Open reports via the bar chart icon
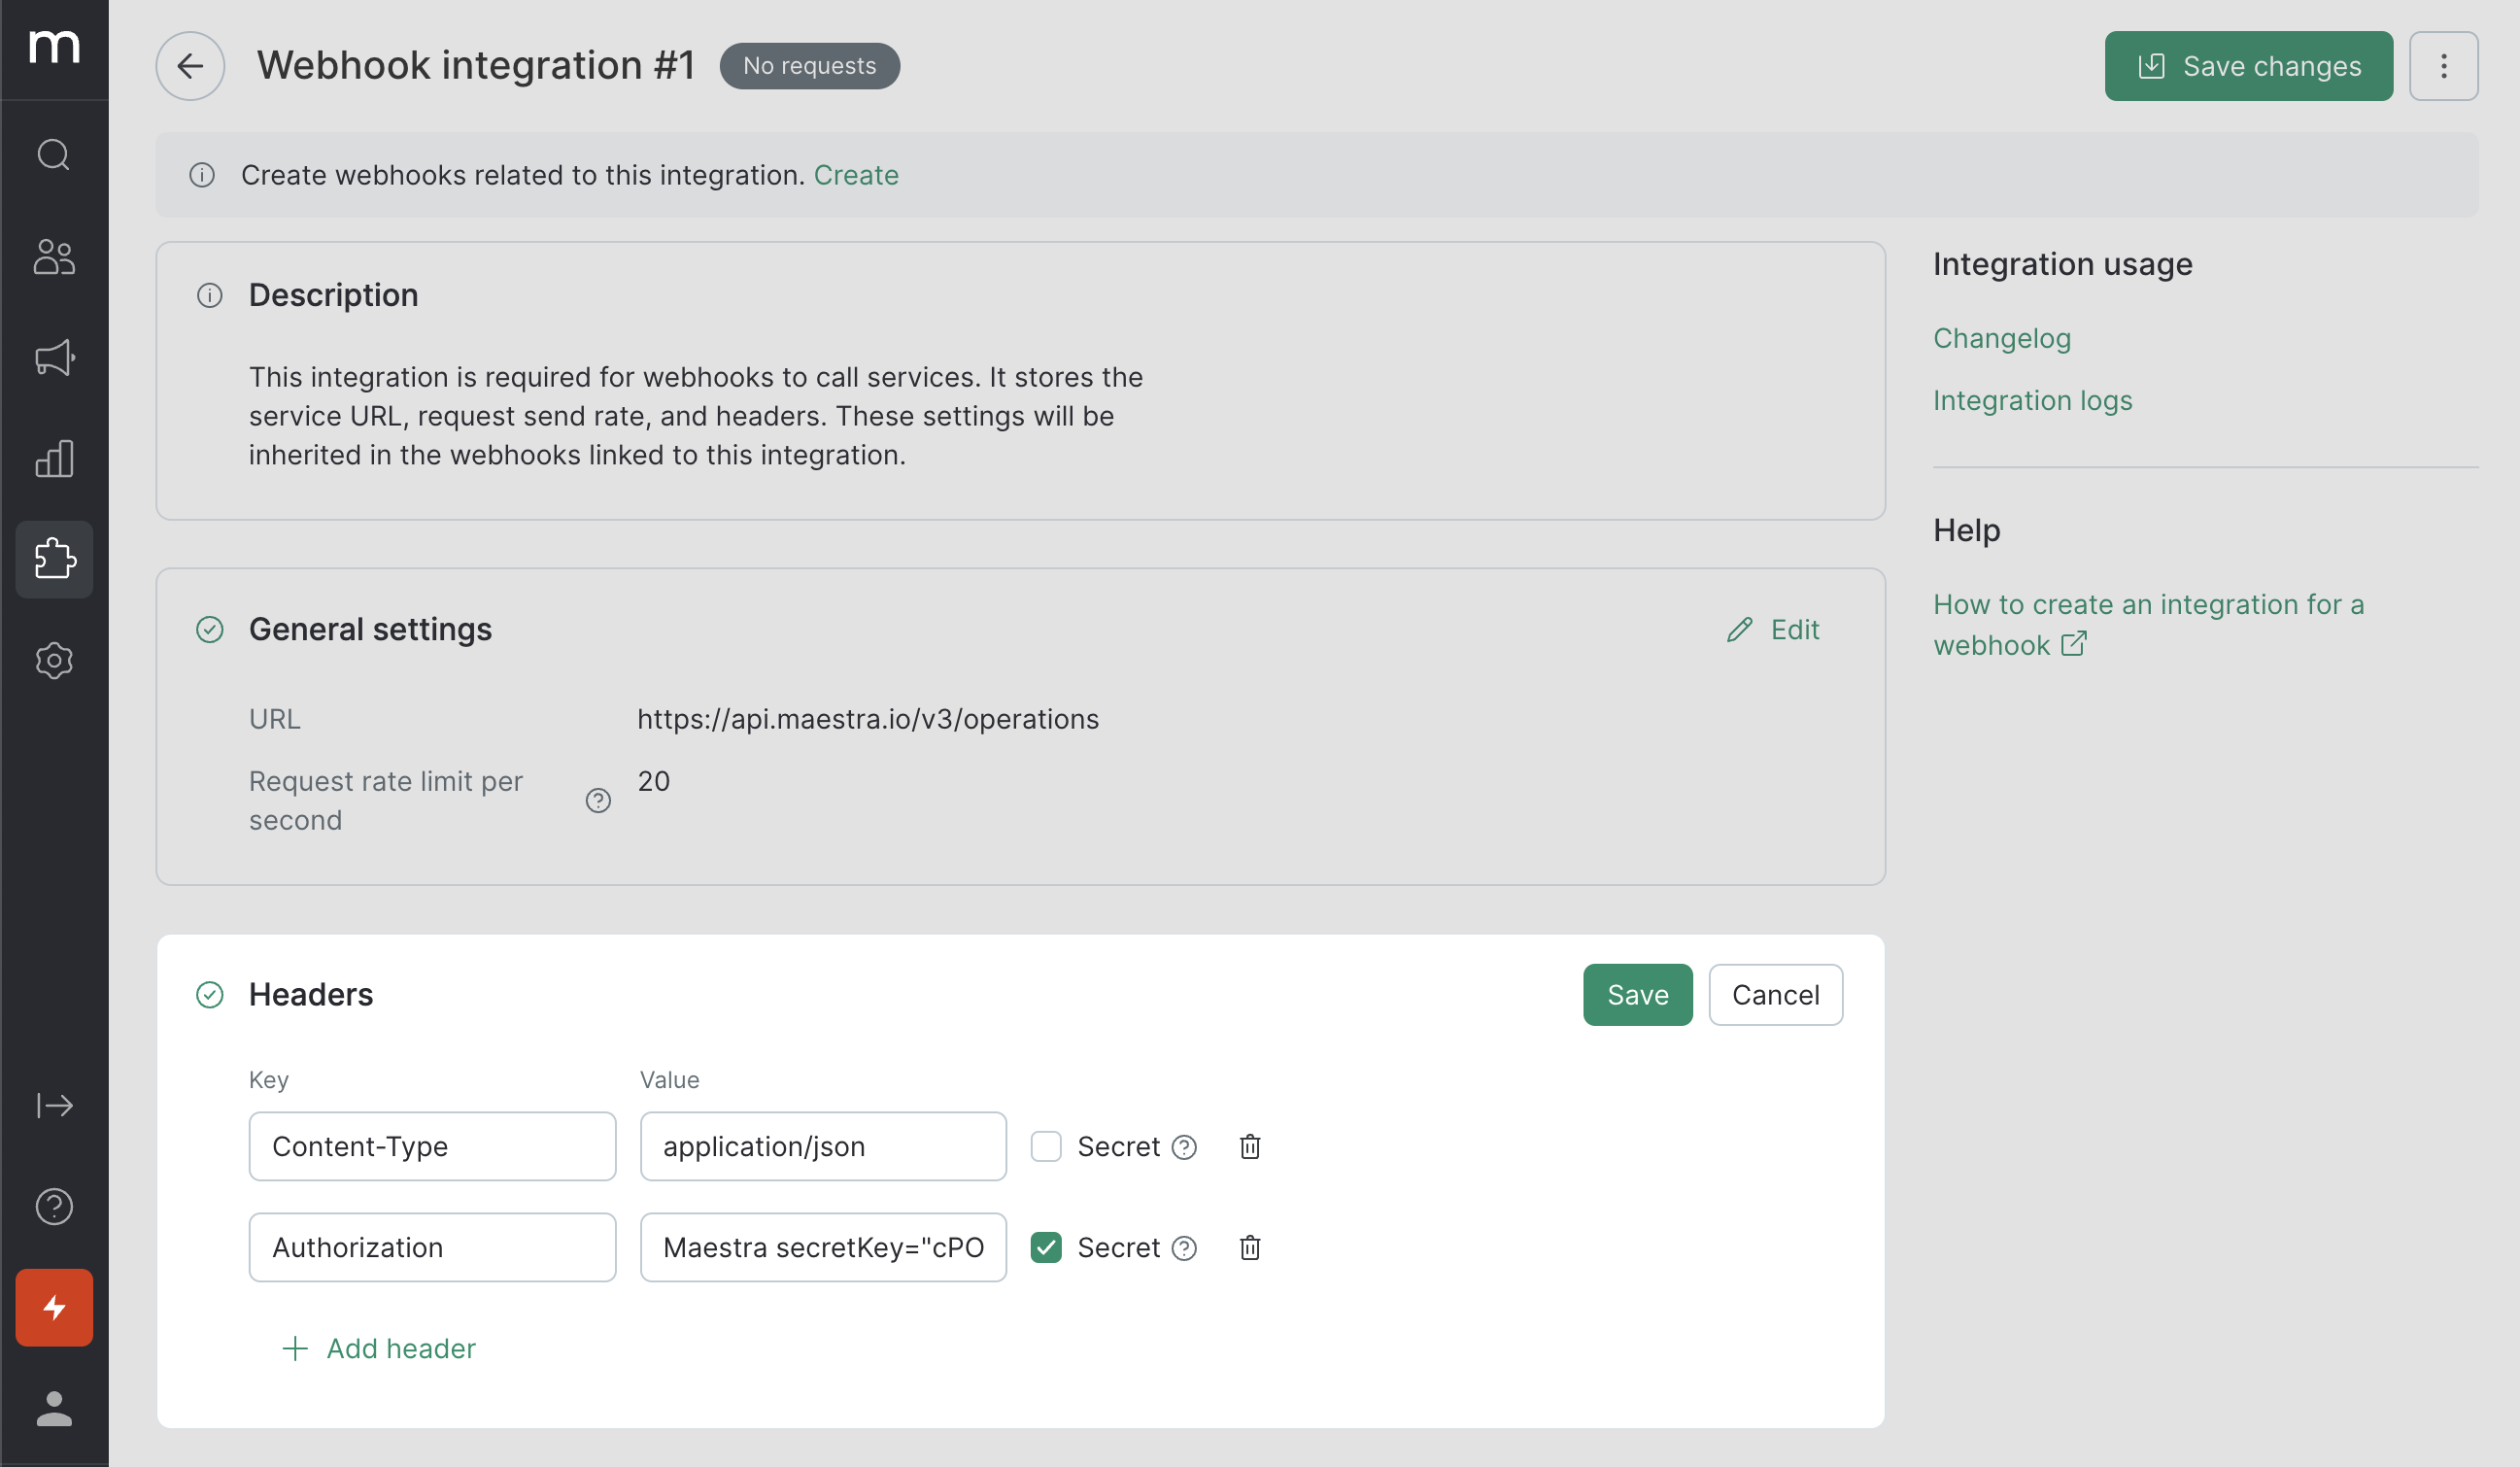2520x1467 pixels. pos(54,459)
